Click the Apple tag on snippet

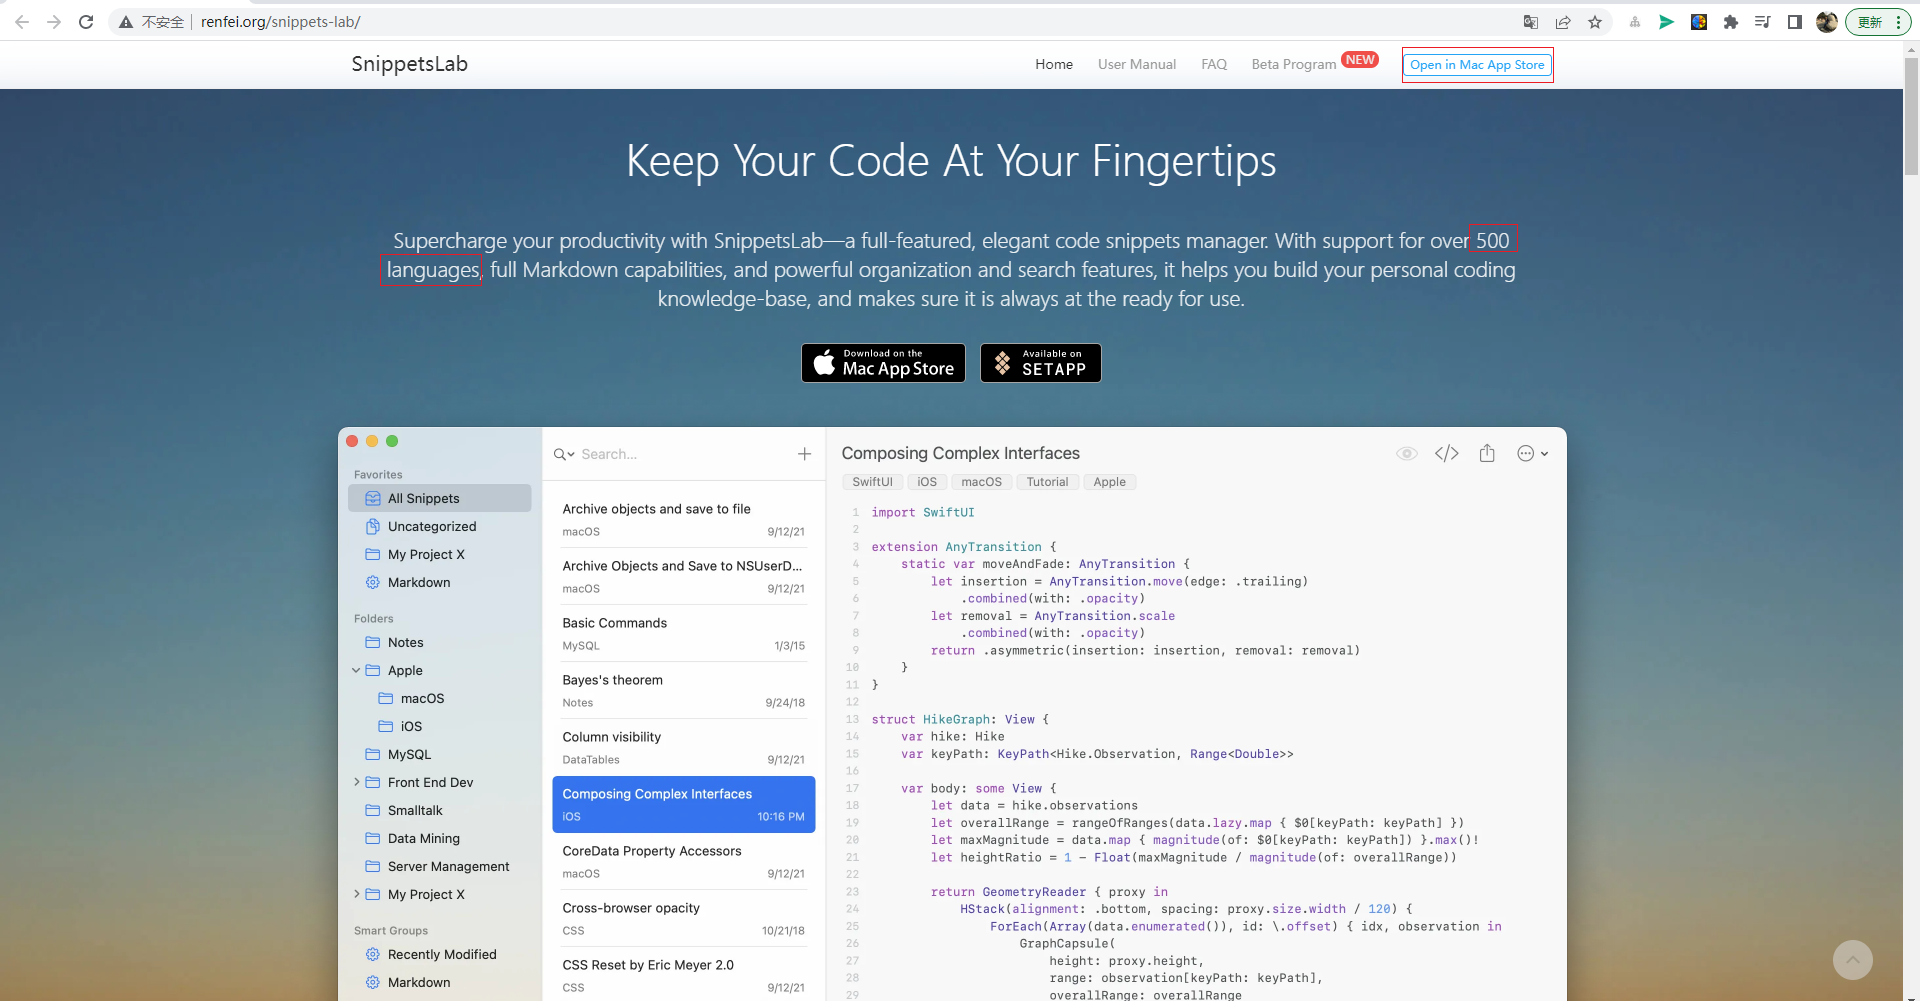click(x=1109, y=482)
